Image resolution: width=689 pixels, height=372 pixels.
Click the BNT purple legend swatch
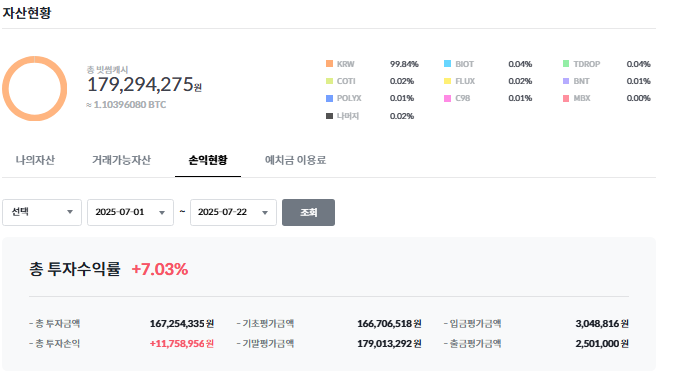coord(566,81)
